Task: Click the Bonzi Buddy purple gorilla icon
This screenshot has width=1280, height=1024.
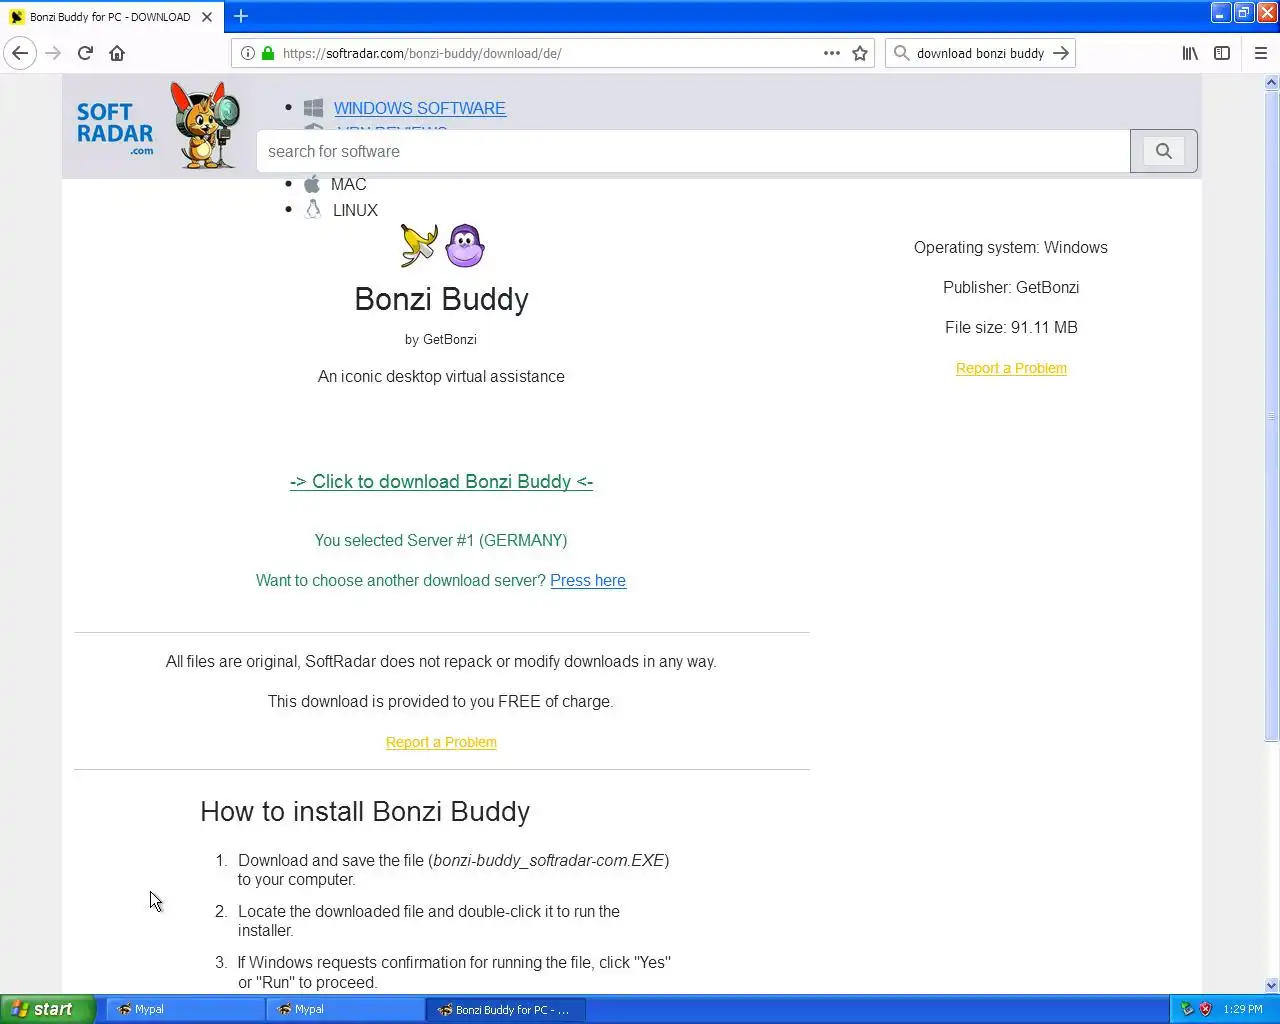Action: [465, 246]
